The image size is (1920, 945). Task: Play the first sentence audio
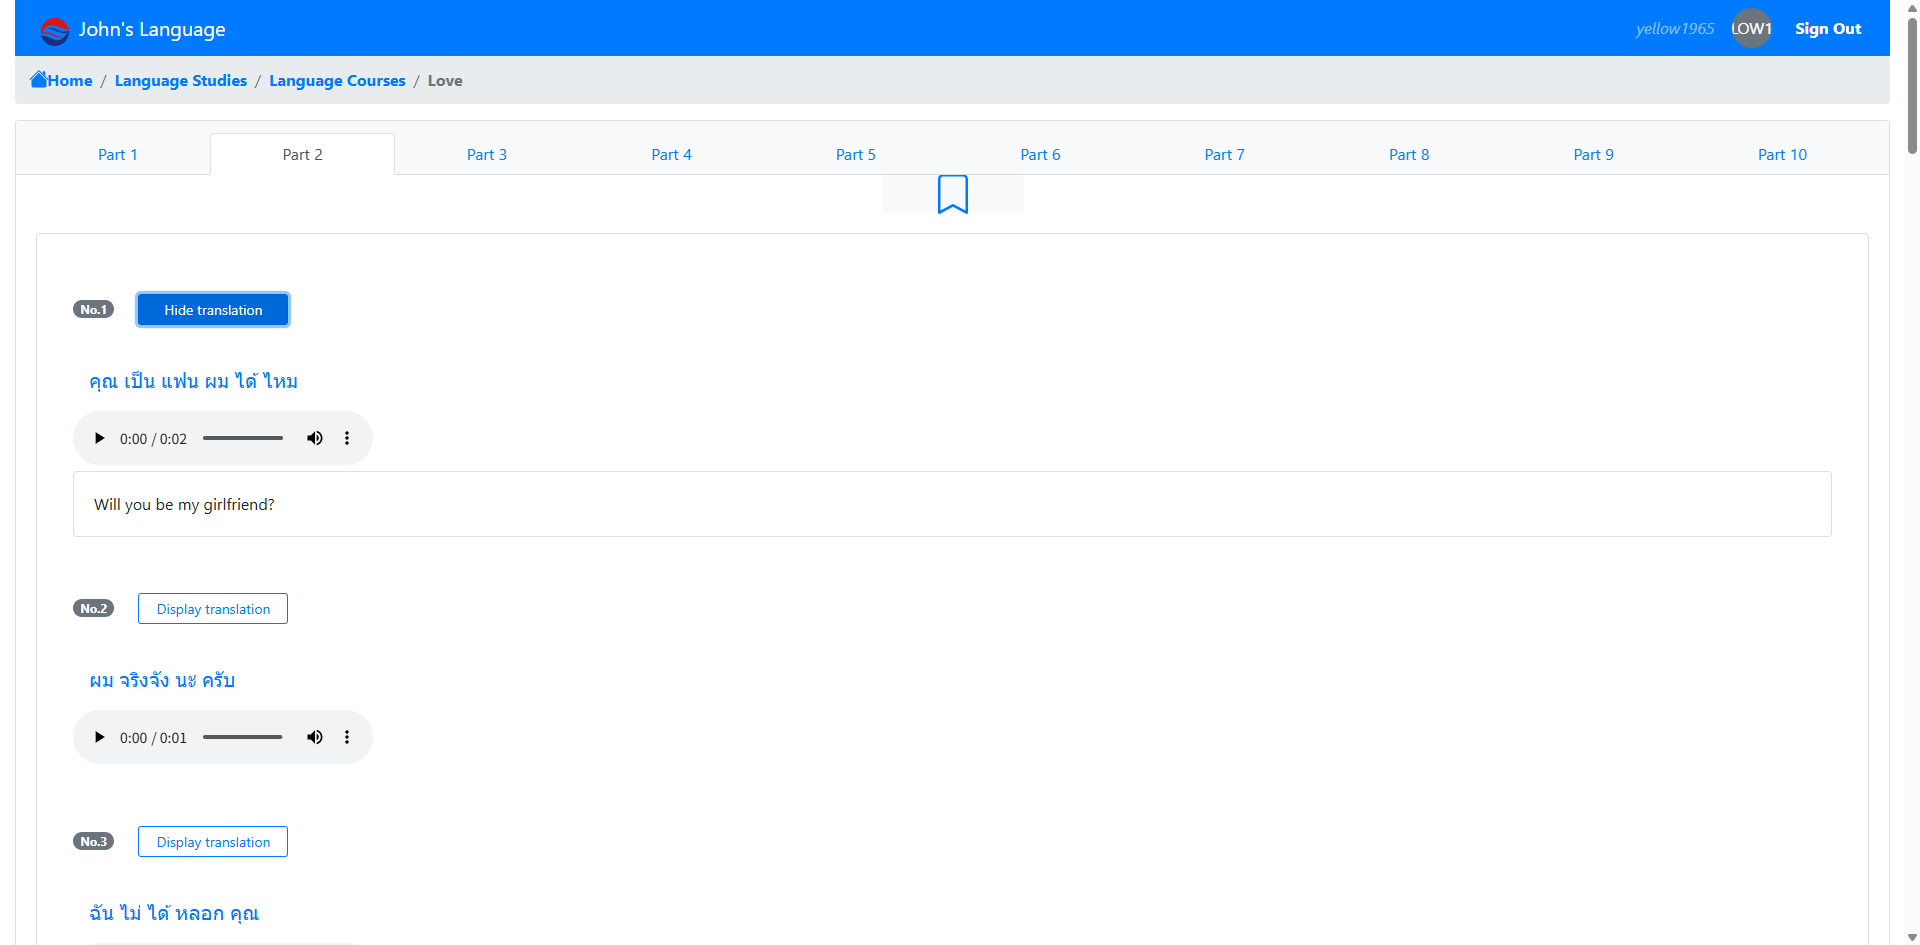point(99,438)
